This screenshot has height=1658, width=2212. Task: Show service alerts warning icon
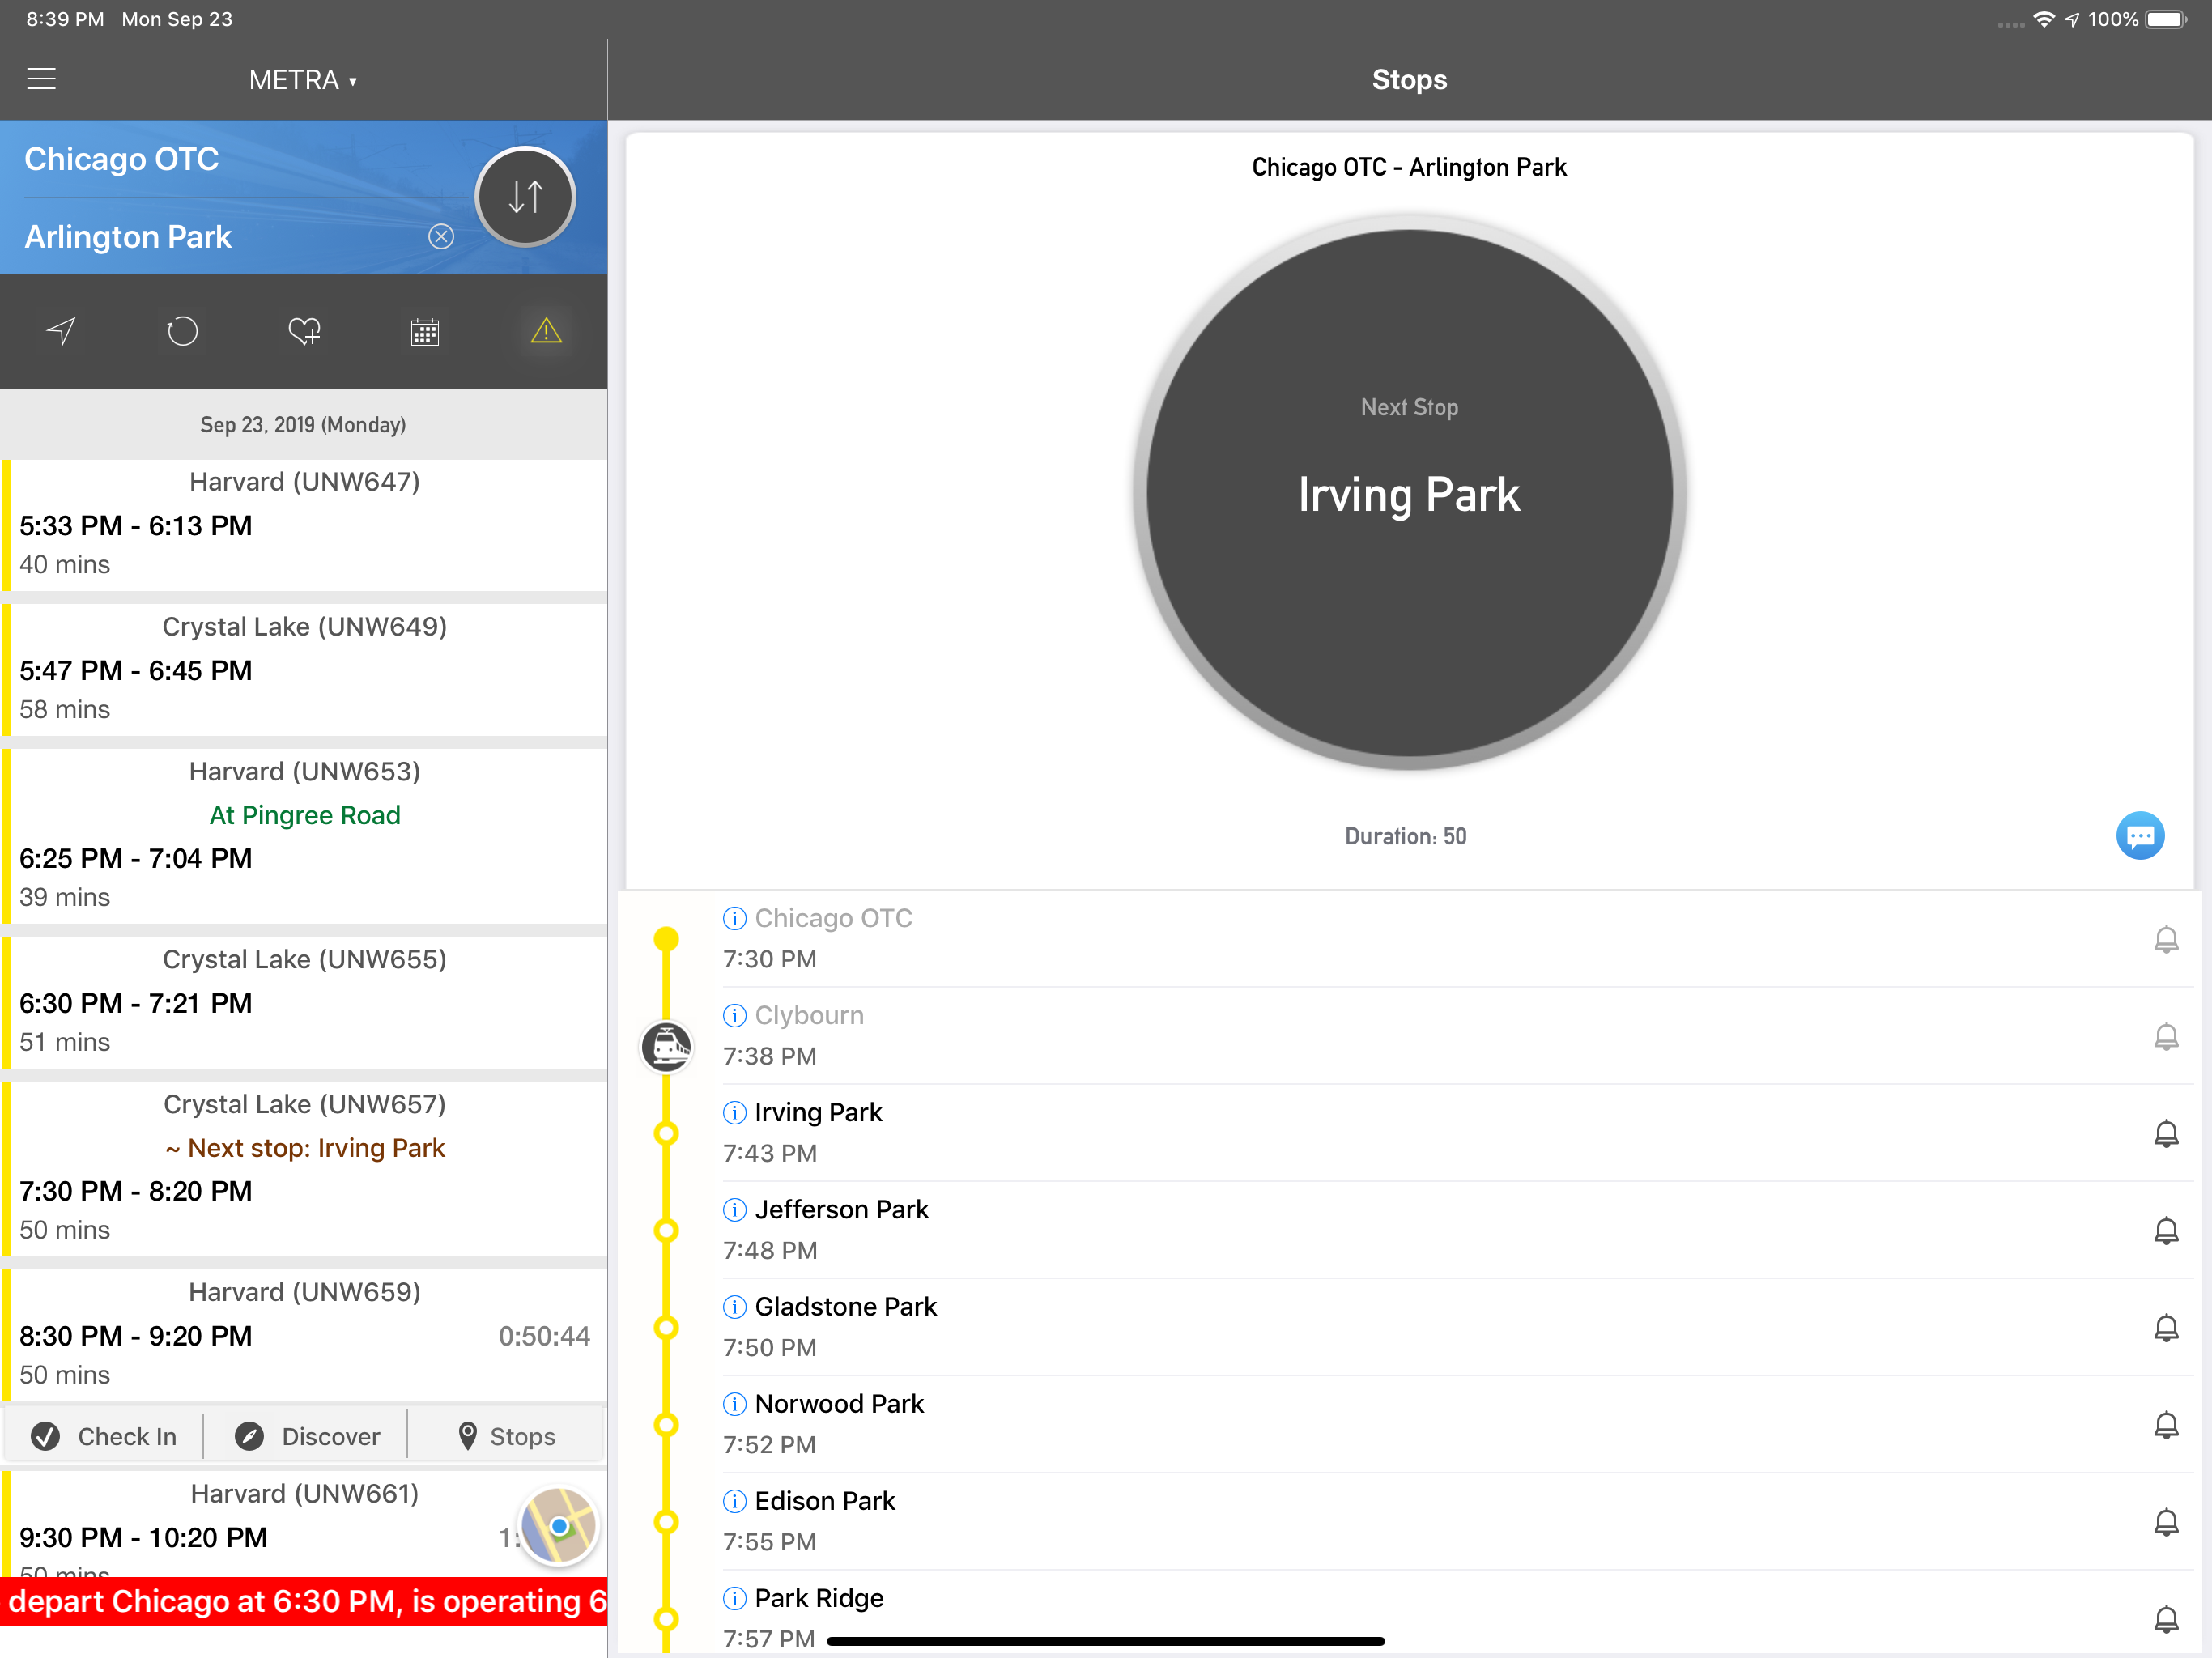(546, 331)
